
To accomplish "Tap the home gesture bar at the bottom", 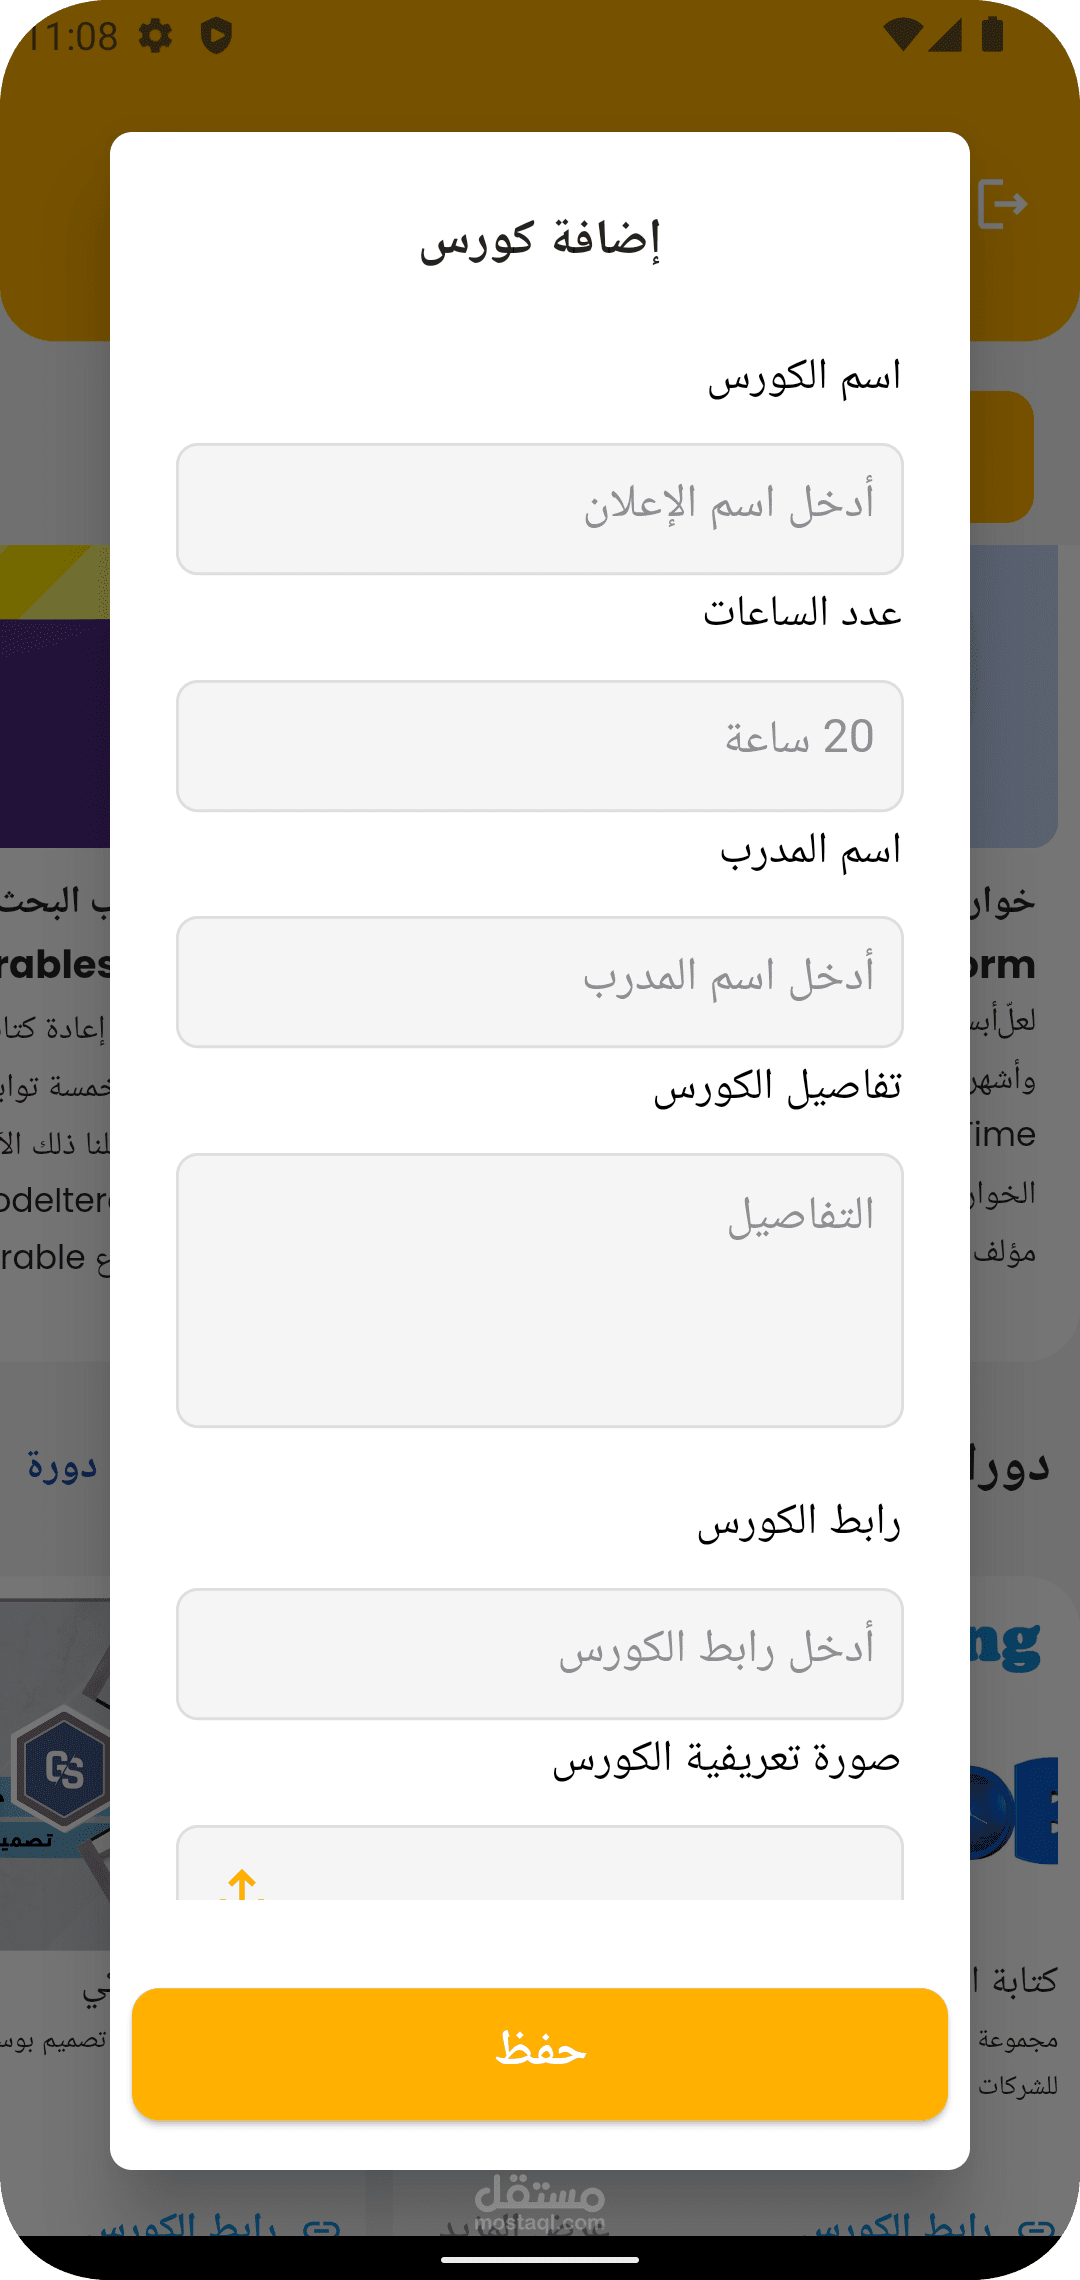I will (x=540, y=2258).
